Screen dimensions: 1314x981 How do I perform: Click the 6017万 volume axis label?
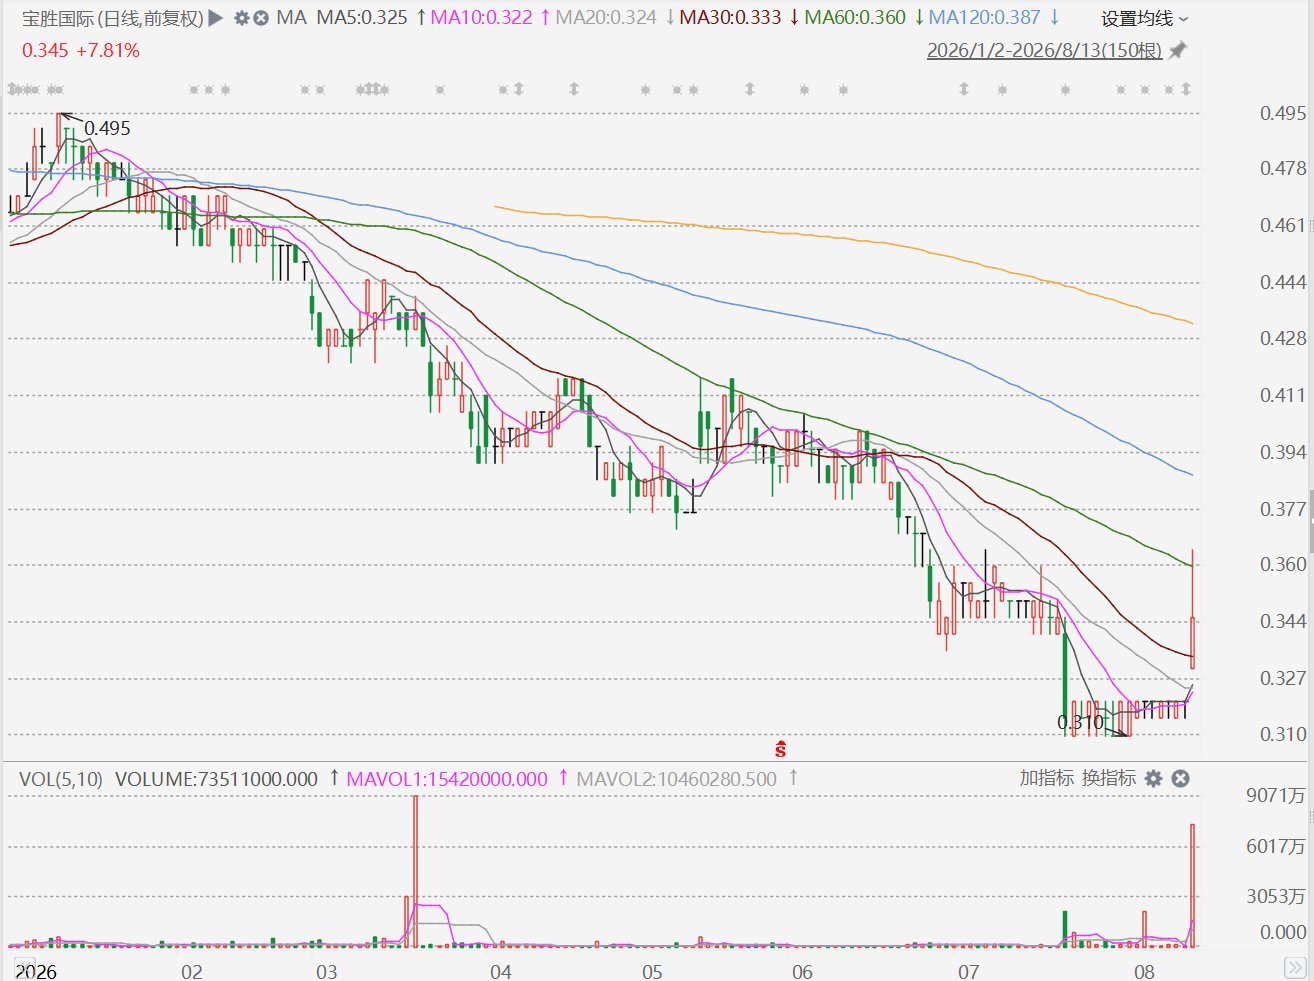pyautogui.click(x=1276, y=847)
